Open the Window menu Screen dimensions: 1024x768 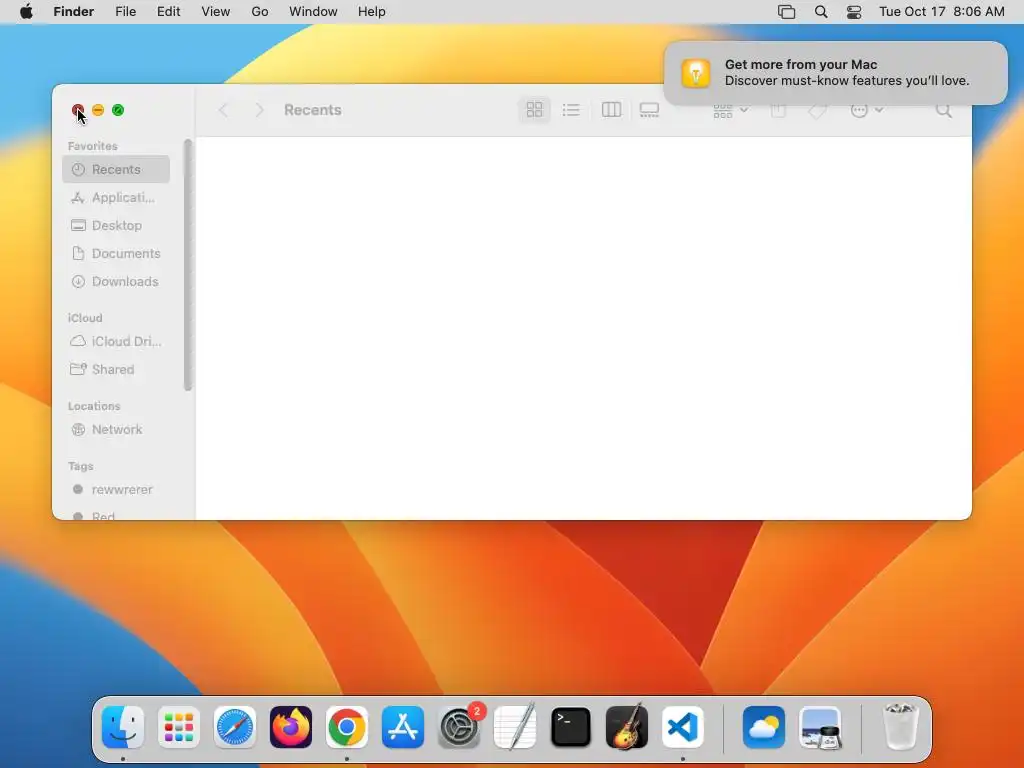pyautogui.click(x=313, y=12)
